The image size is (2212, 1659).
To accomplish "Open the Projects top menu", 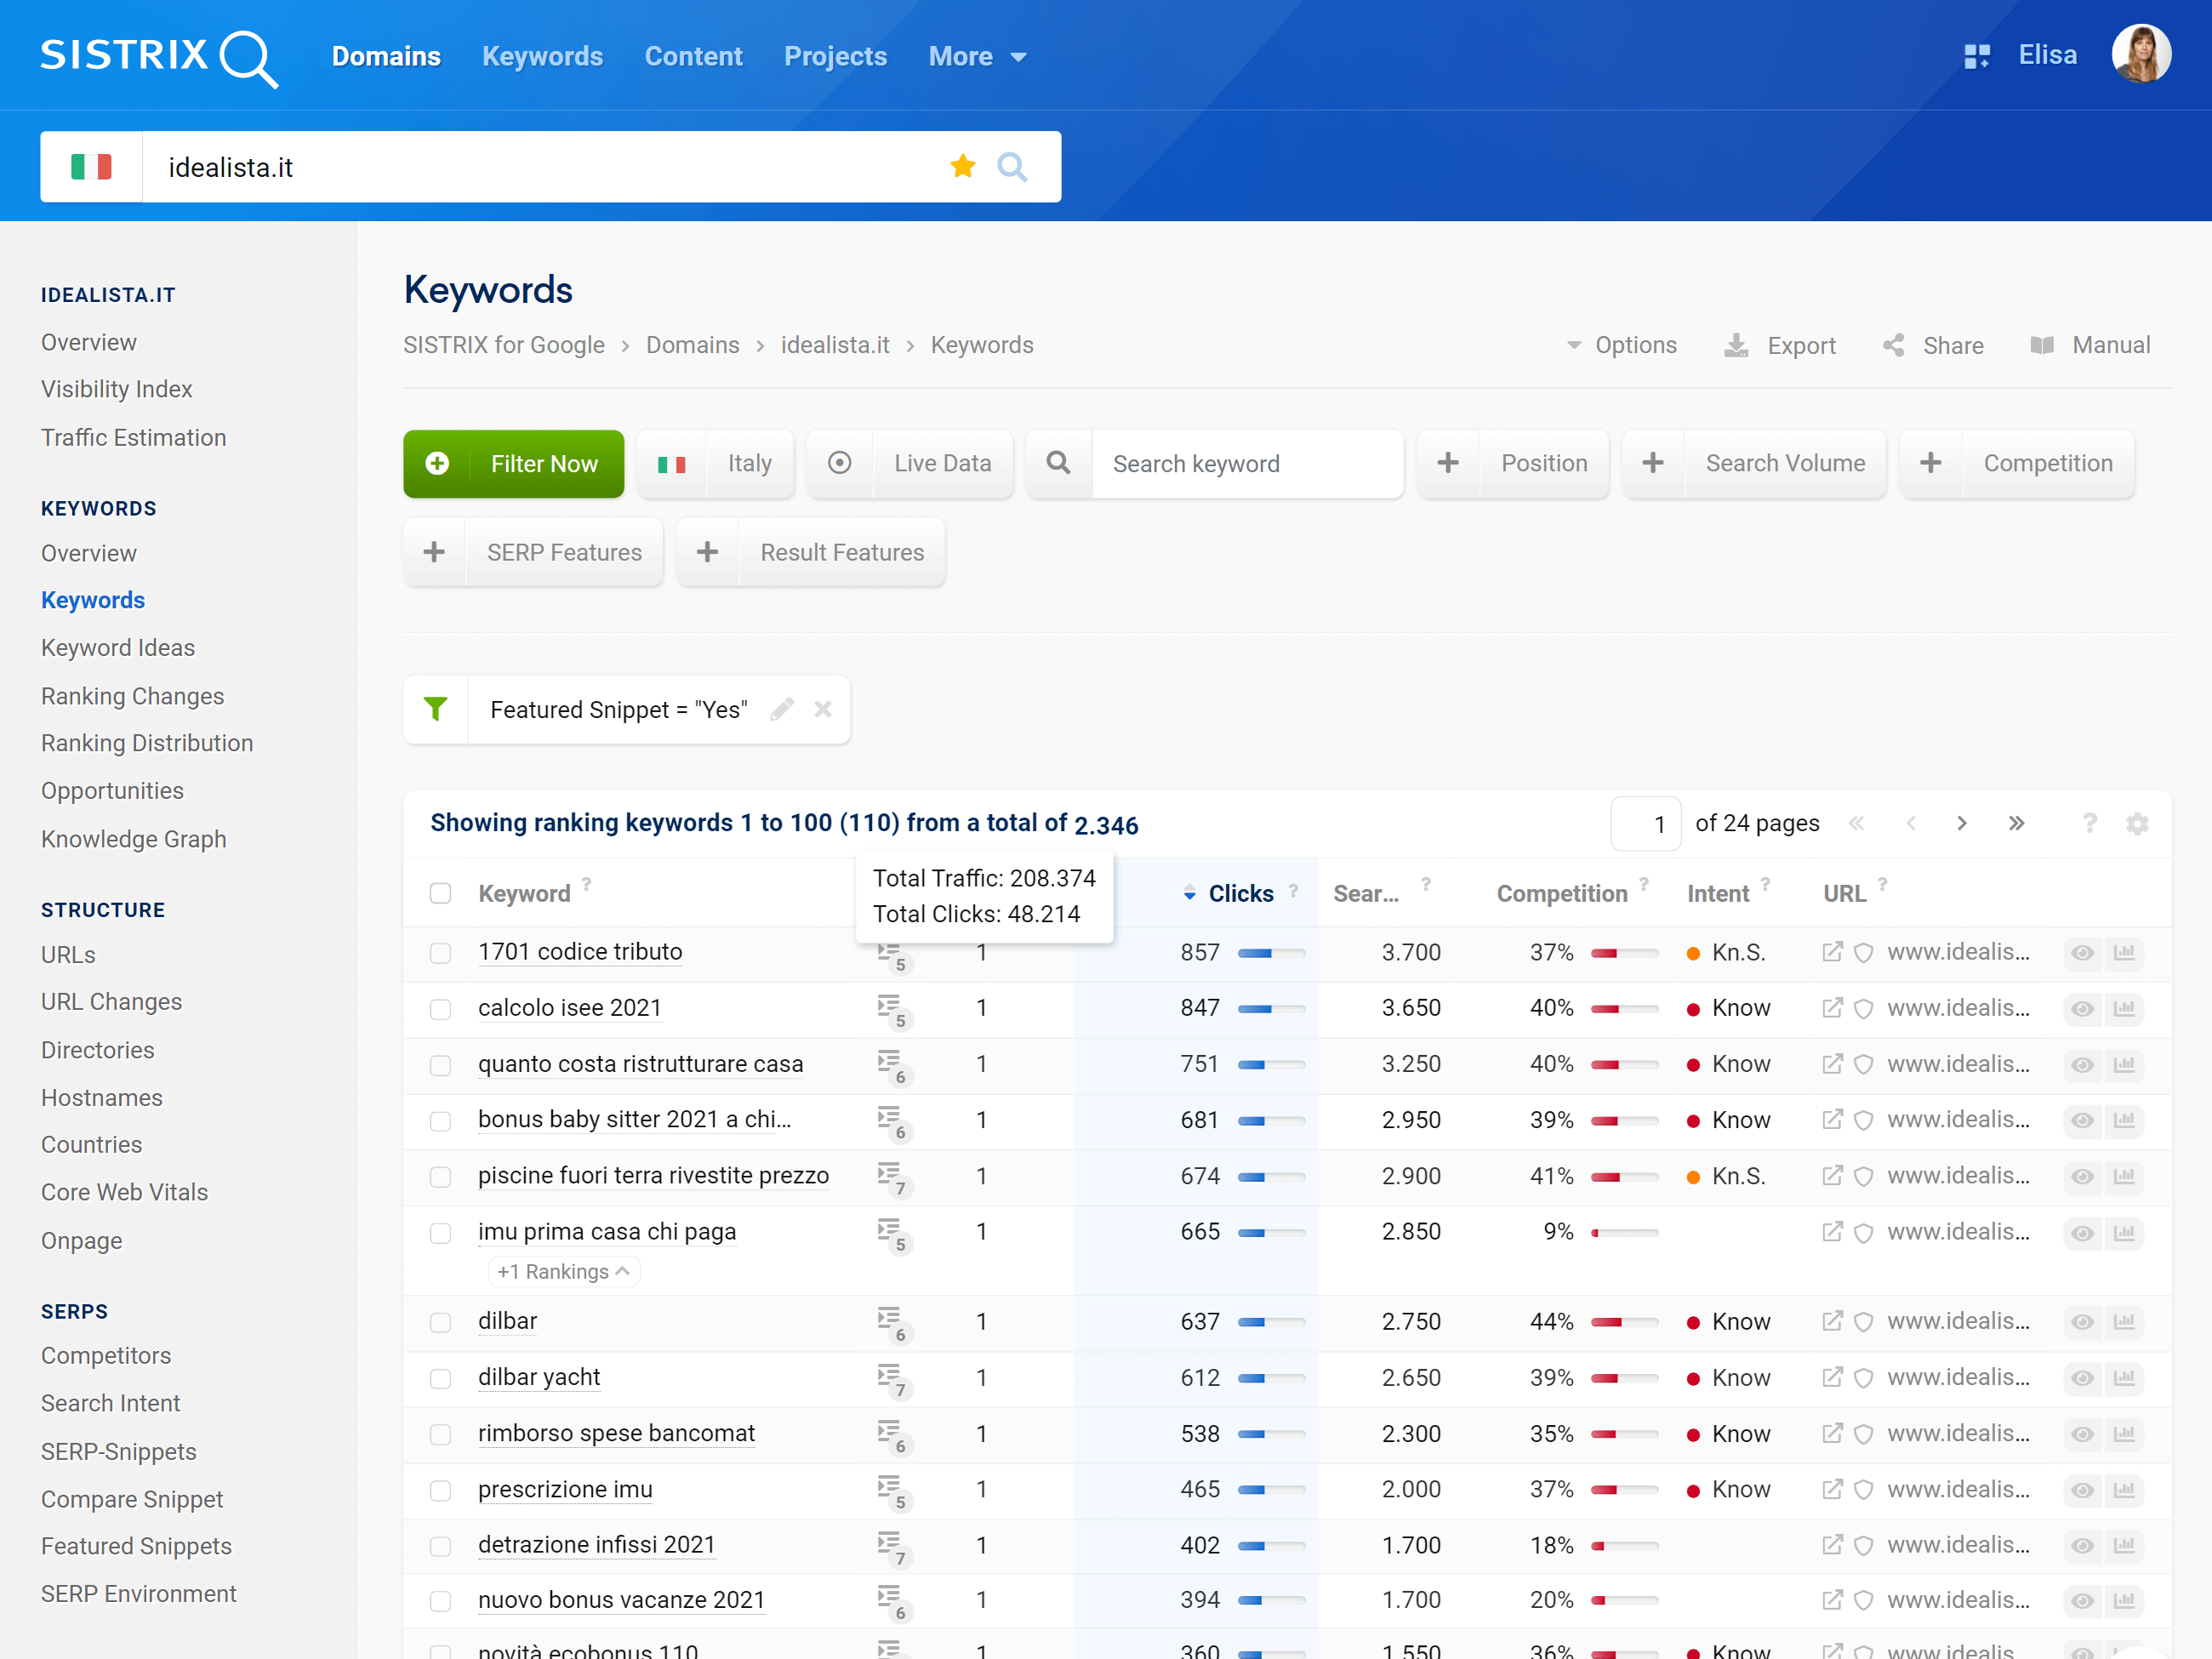I will click(835, 57).
